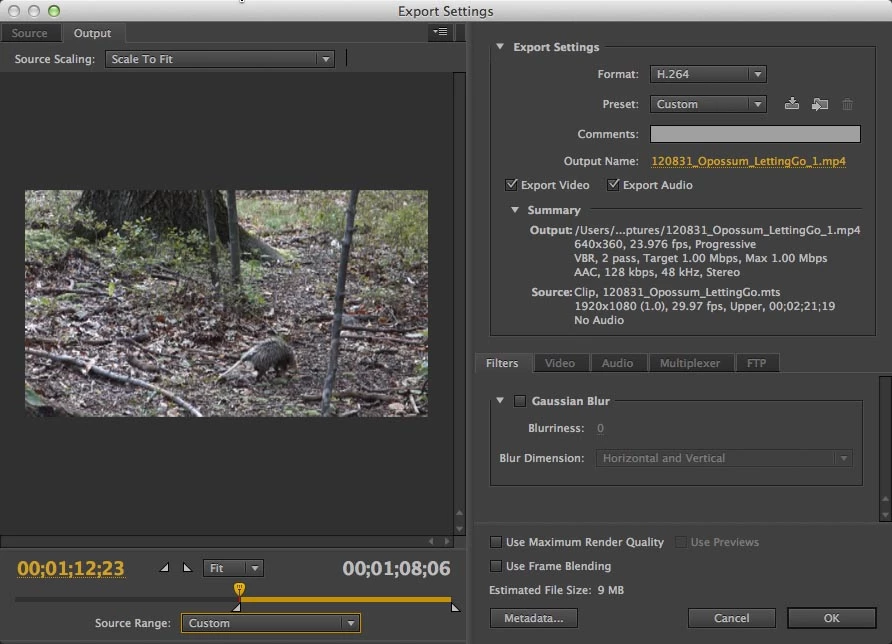Click the Import Preset icon
Image resolution: width=892 pixels, height=644 pixels.
pos(820,104)
